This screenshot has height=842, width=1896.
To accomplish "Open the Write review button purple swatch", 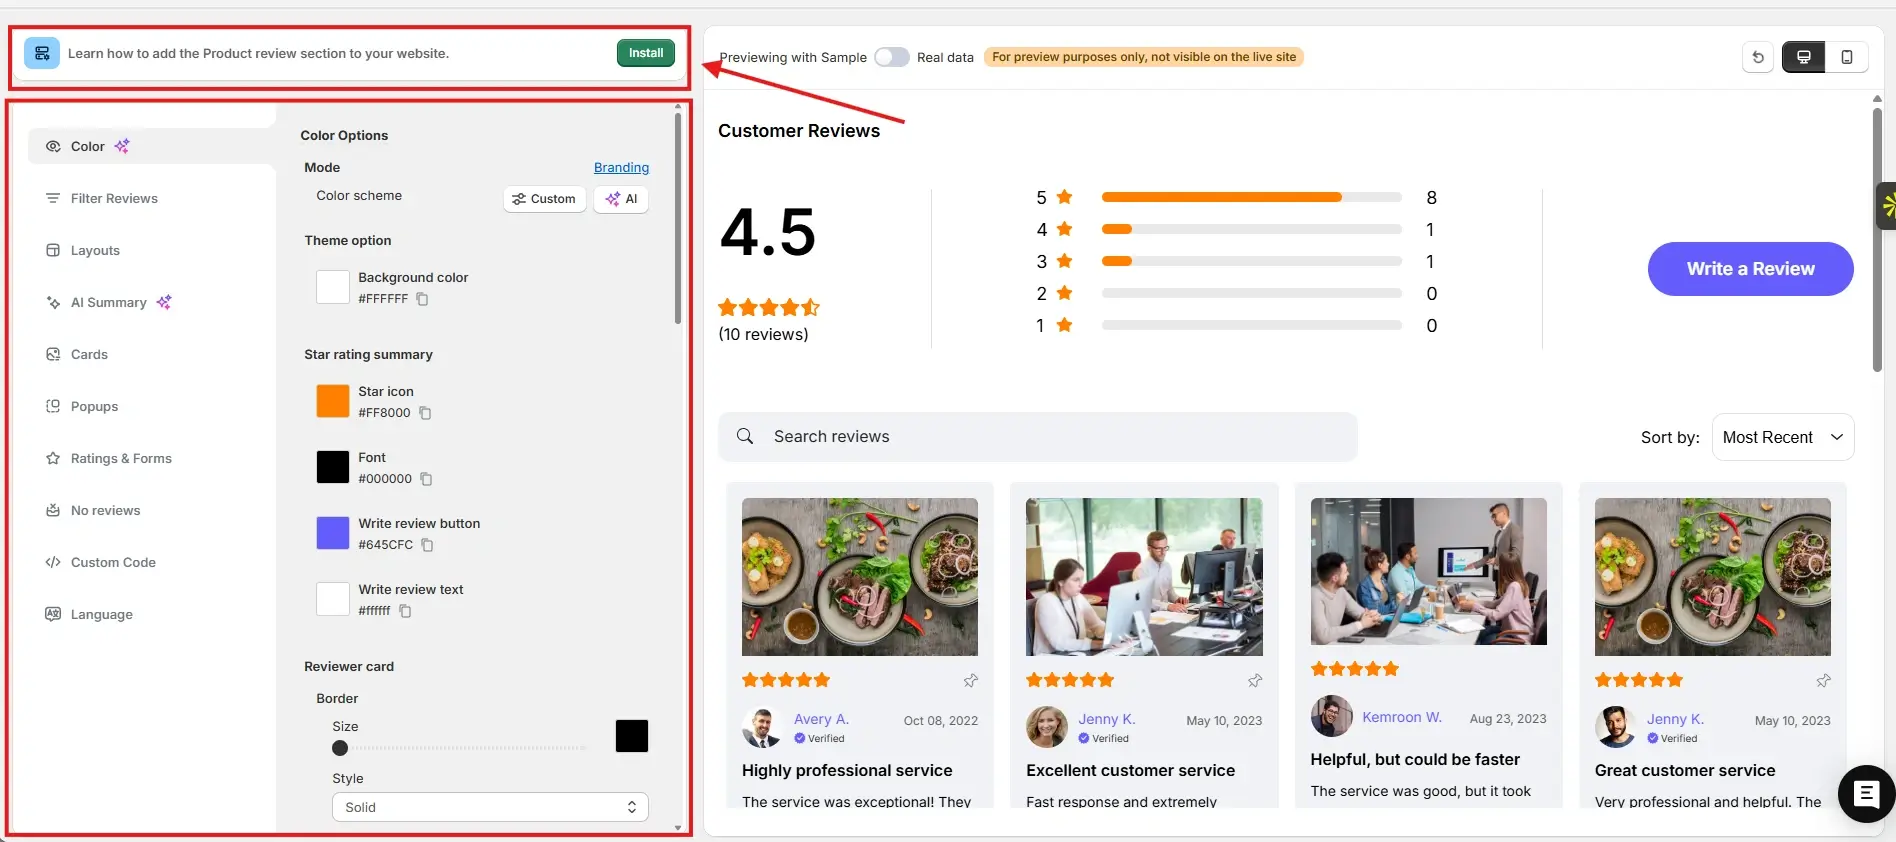I will pyautogui.click(x=333, y=533).
